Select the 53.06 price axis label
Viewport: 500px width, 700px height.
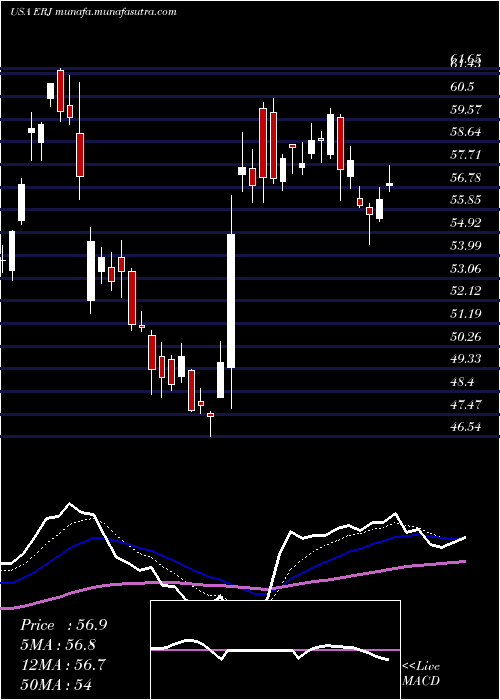[466, 268]
